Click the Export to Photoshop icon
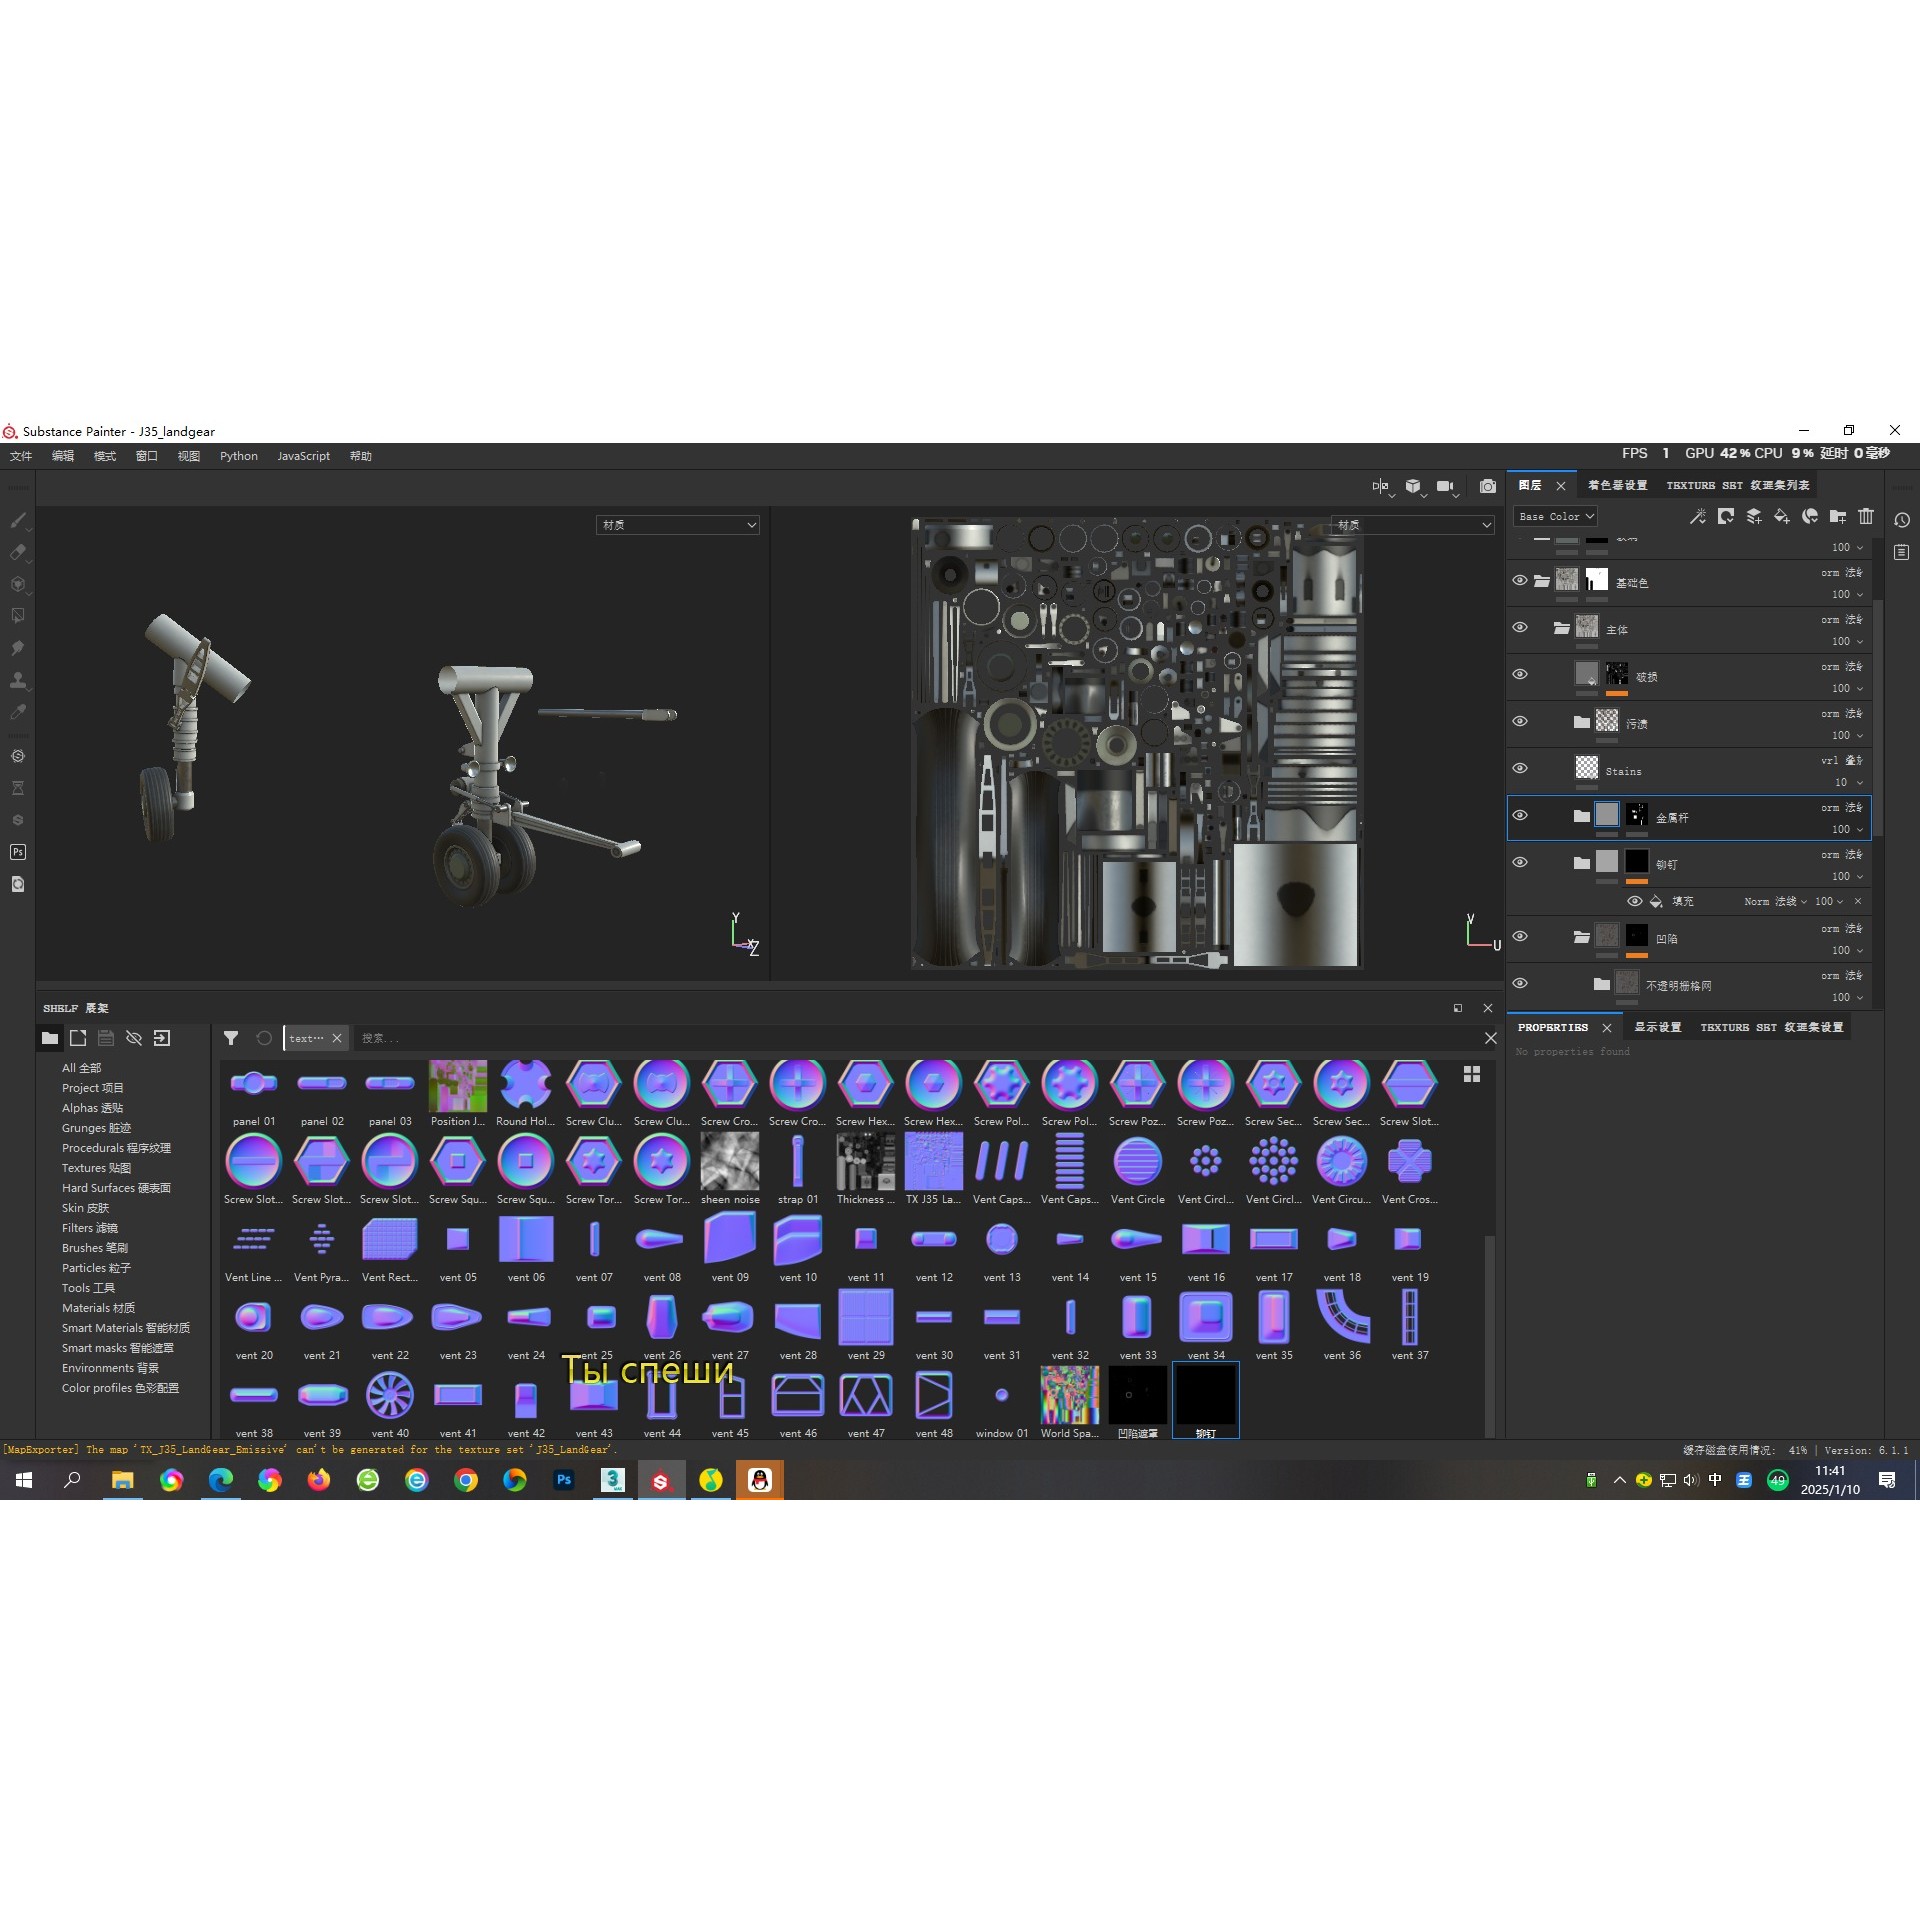The image size is (1920, 1920). point(18,852)
